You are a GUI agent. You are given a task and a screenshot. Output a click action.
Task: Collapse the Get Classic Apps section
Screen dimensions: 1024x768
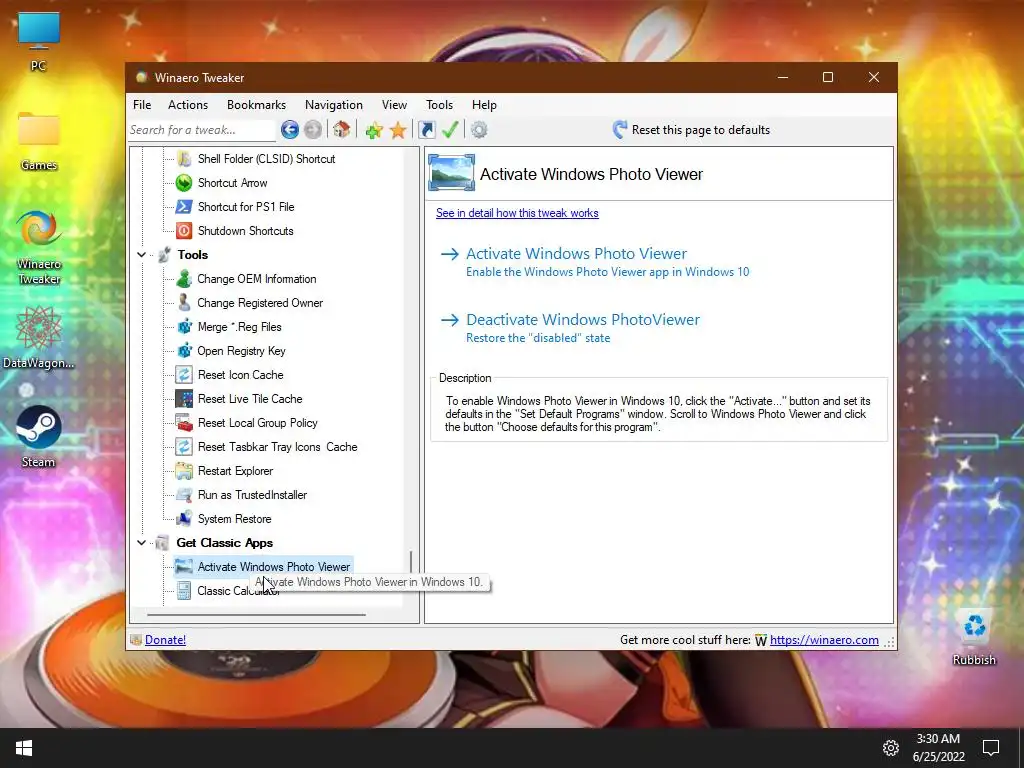(142, 543)
